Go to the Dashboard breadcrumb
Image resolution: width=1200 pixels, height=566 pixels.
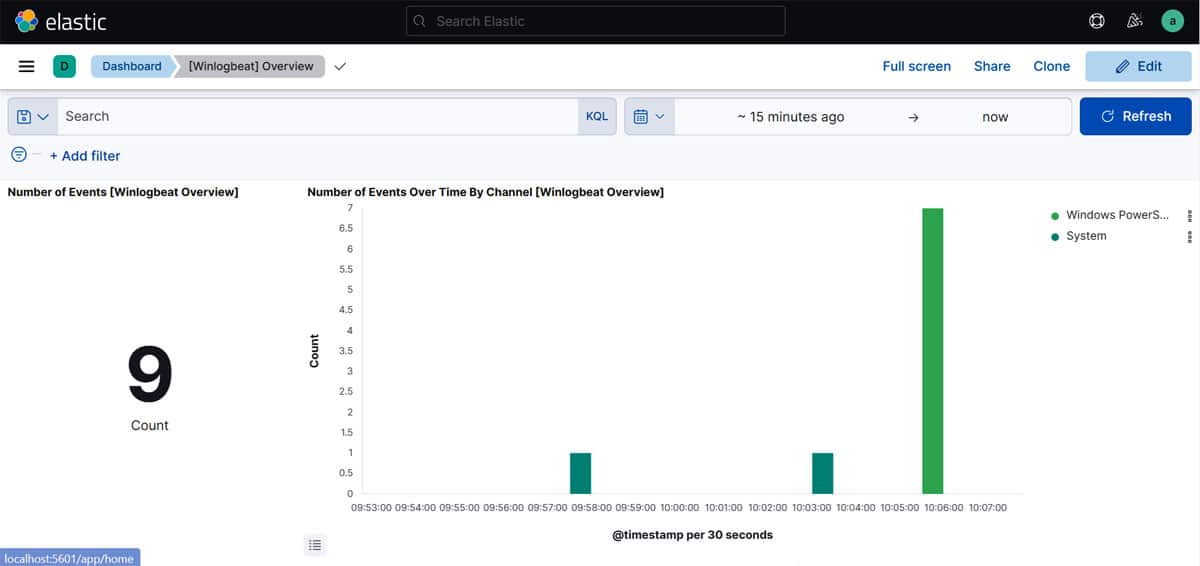131,66
